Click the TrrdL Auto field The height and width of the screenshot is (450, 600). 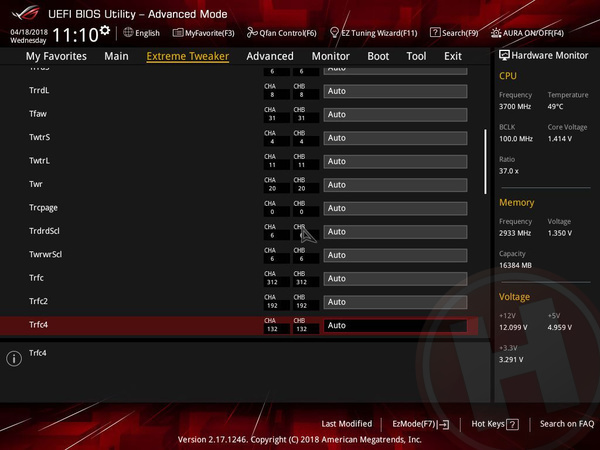[x=395, y=91]
